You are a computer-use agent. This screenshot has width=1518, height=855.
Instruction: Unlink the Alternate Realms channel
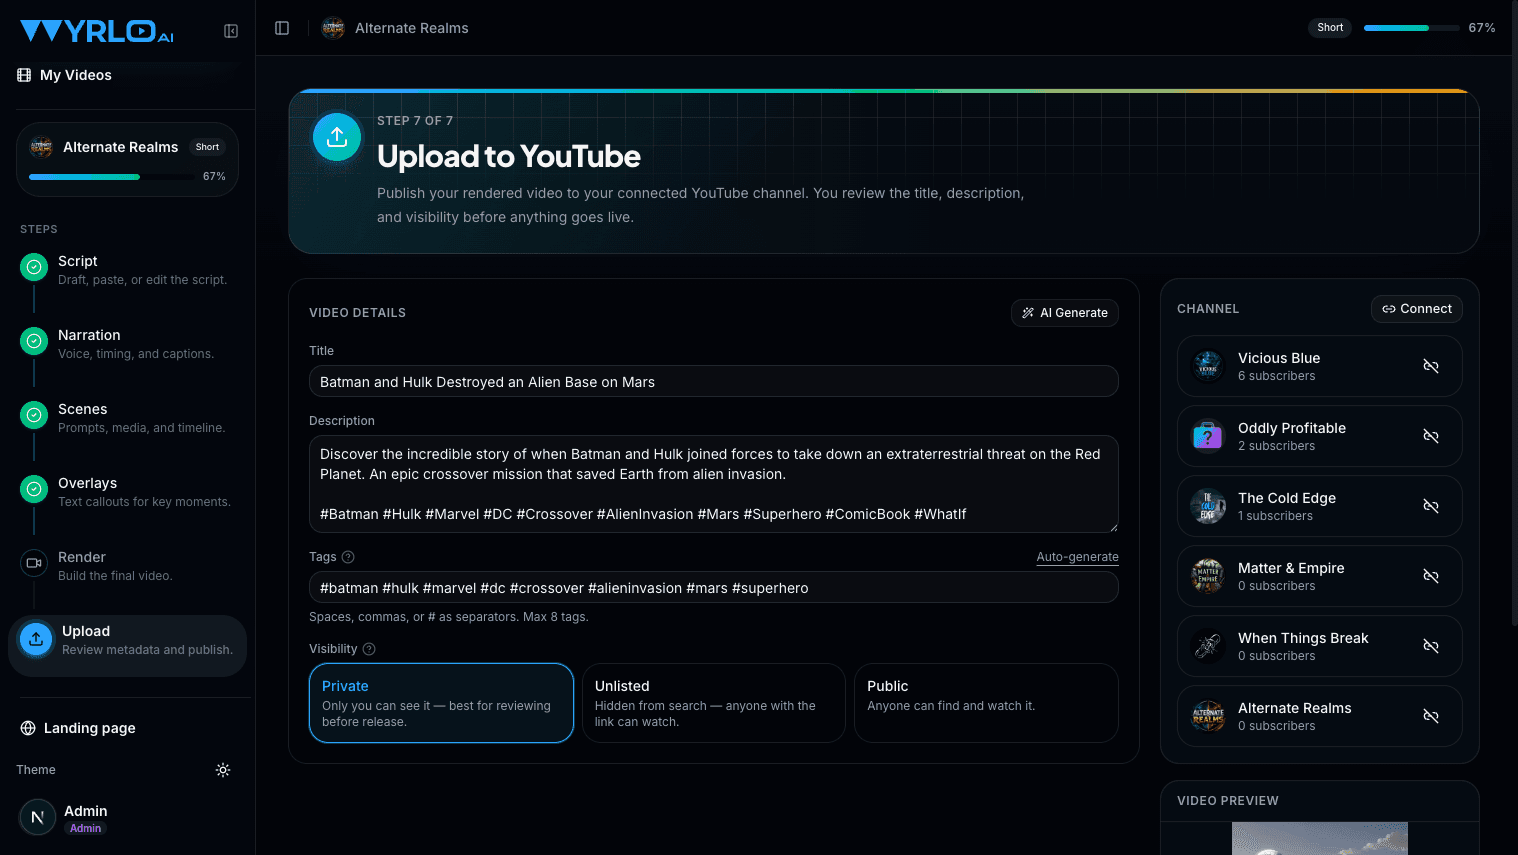coord(1431,716)
